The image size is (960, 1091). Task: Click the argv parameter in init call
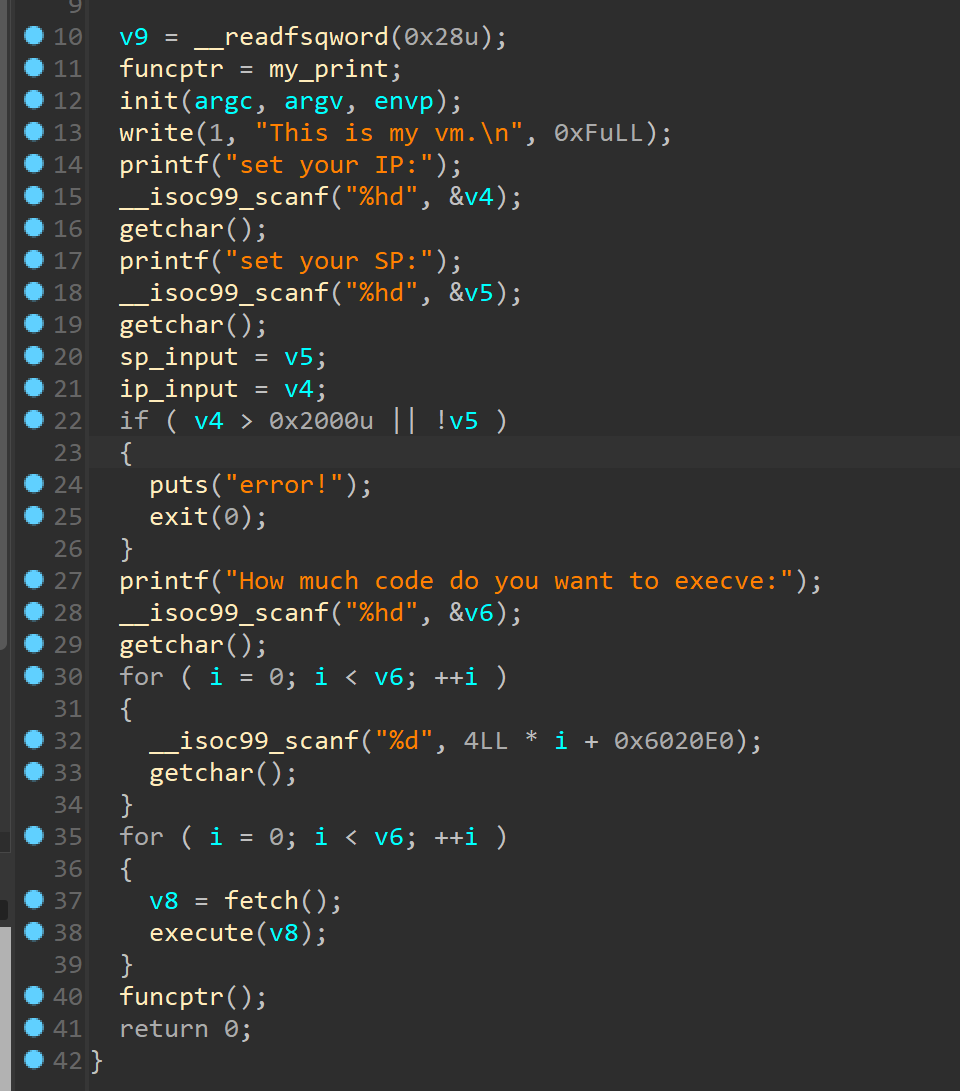(313, 101)
